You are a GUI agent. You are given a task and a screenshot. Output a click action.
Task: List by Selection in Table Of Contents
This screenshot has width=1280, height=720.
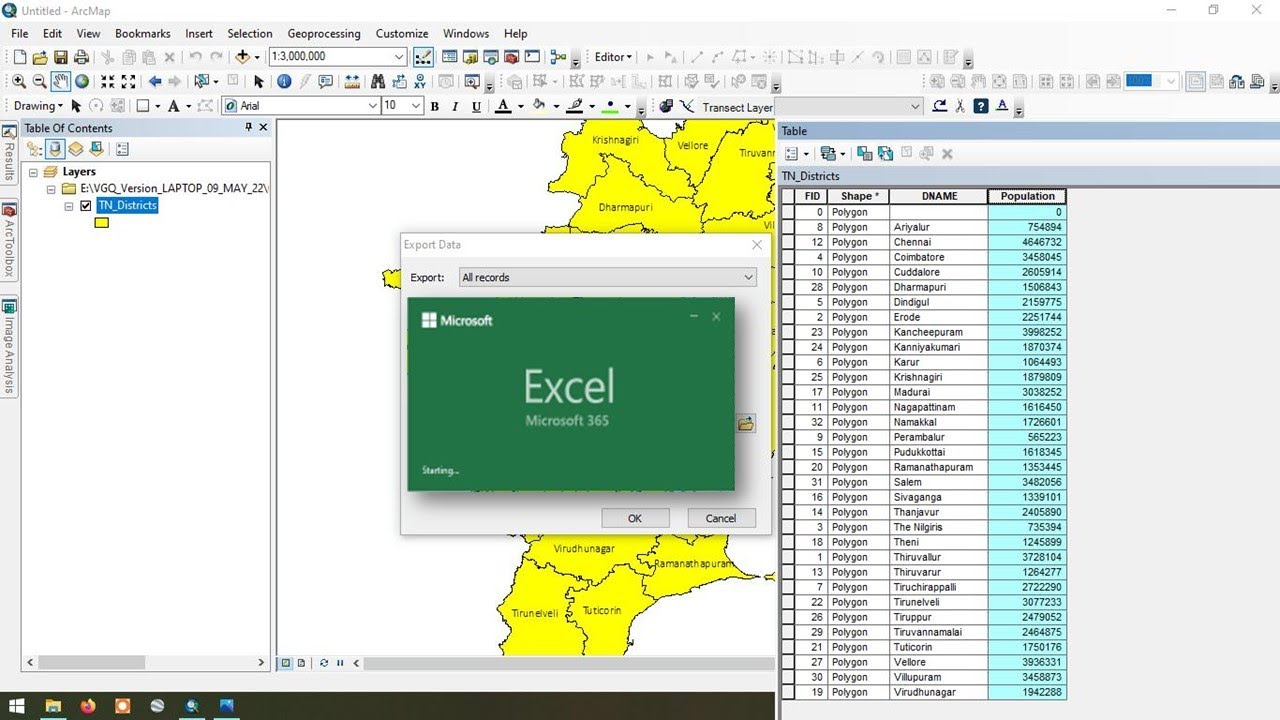tap(96, 149)
